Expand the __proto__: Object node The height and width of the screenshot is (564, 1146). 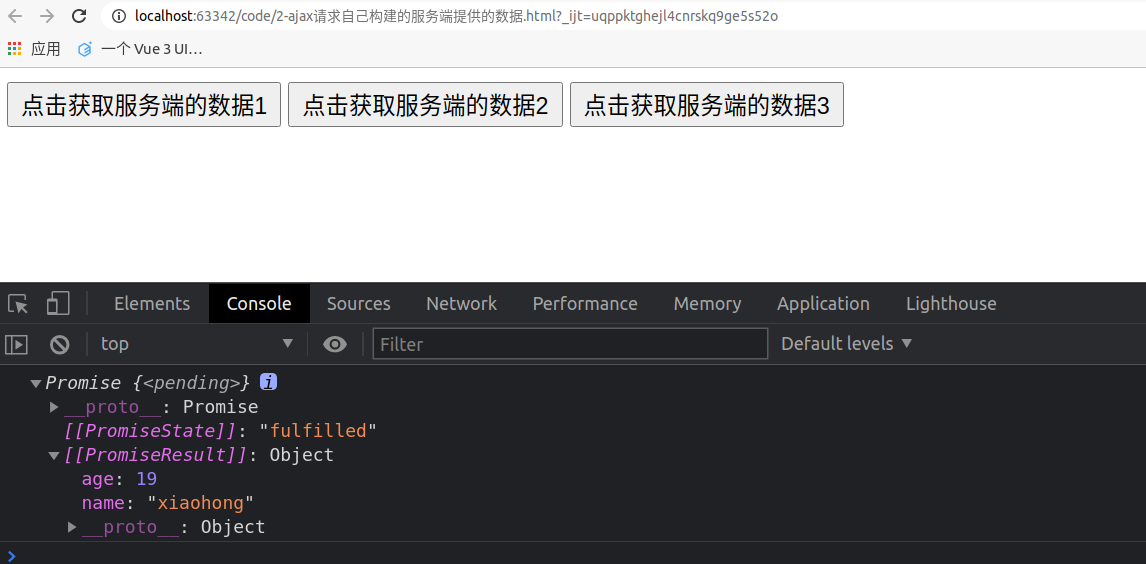point(72,526)
